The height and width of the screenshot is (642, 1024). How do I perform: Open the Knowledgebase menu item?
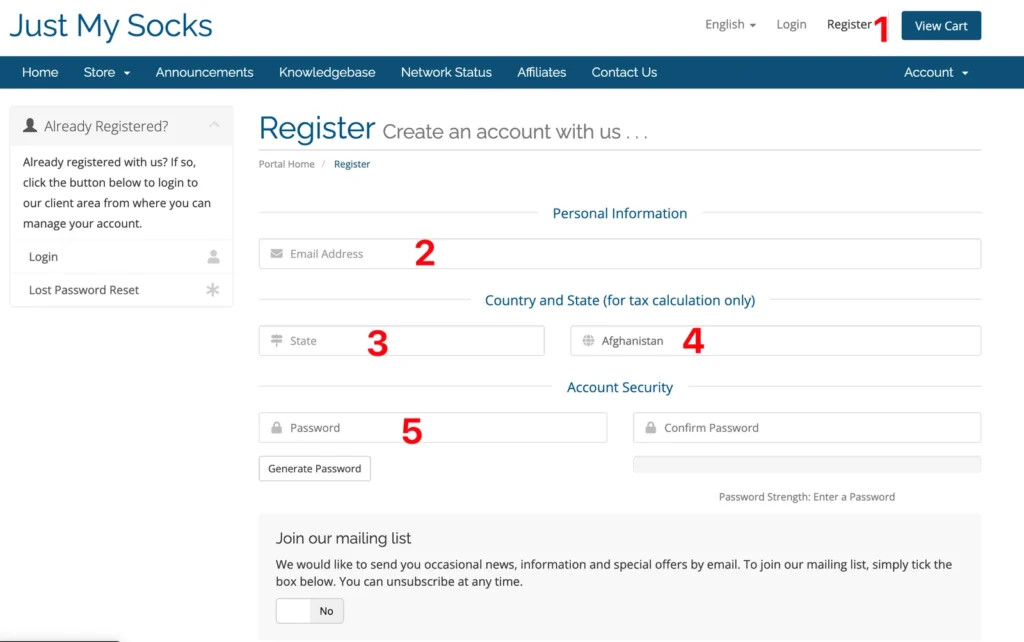coord(327,72)
